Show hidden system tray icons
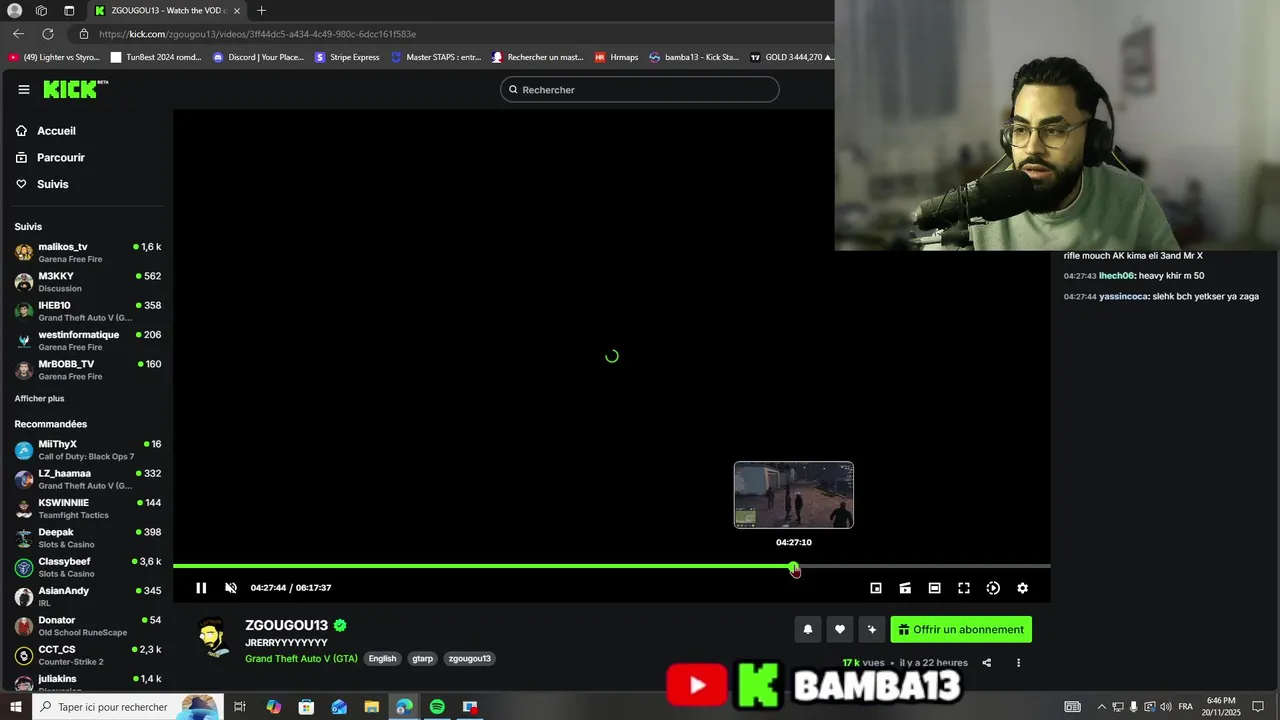 tap(1102, 707)
